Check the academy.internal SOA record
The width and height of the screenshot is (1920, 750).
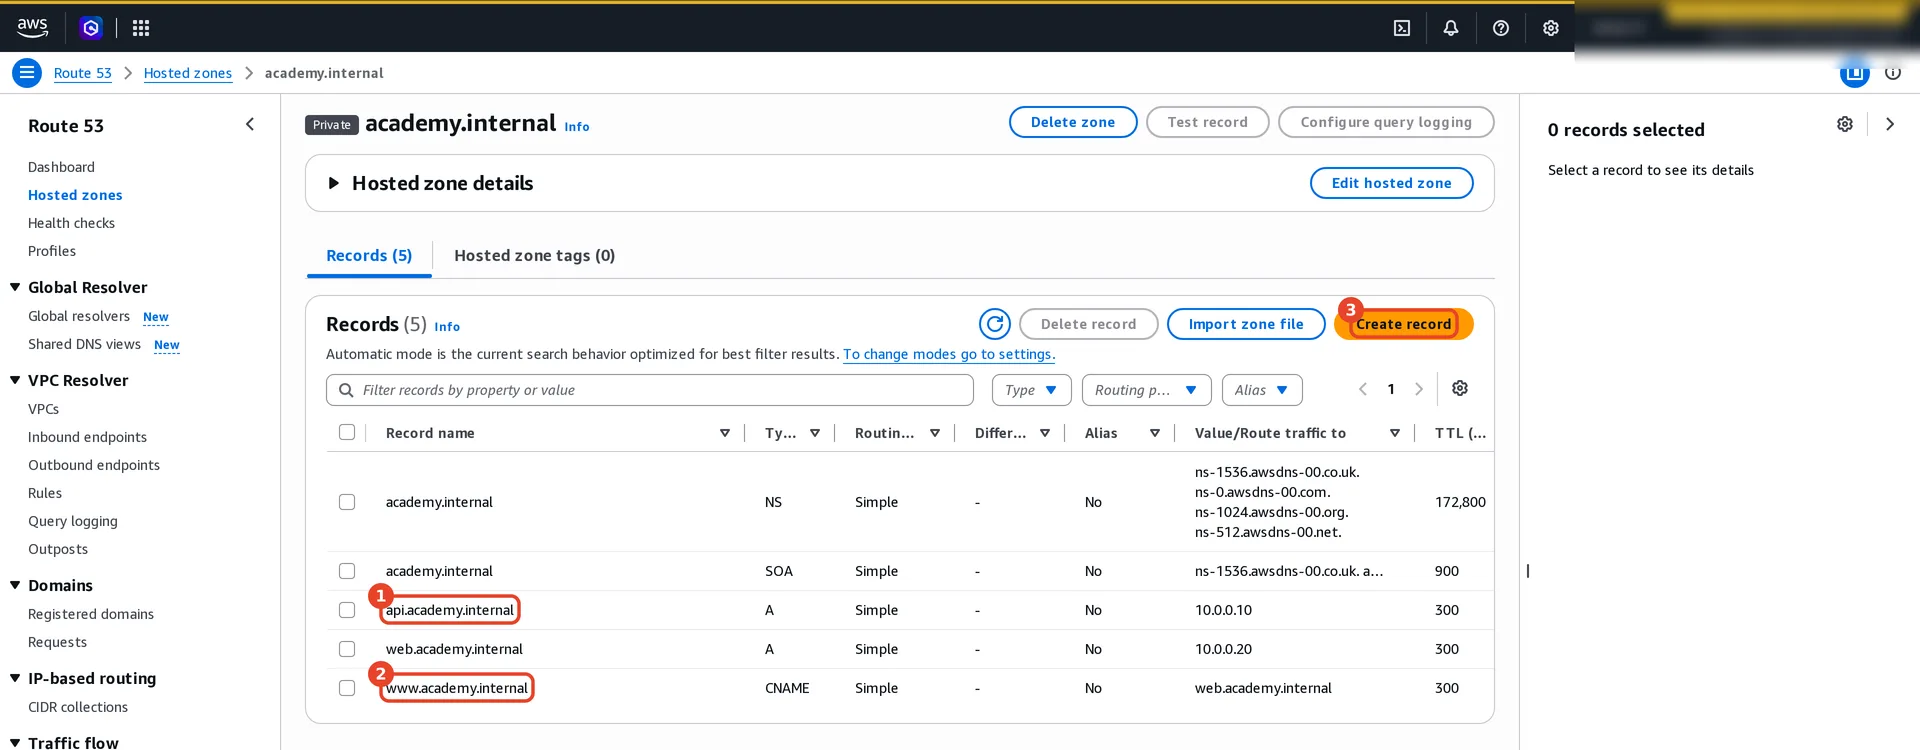(x=347, y=571)
